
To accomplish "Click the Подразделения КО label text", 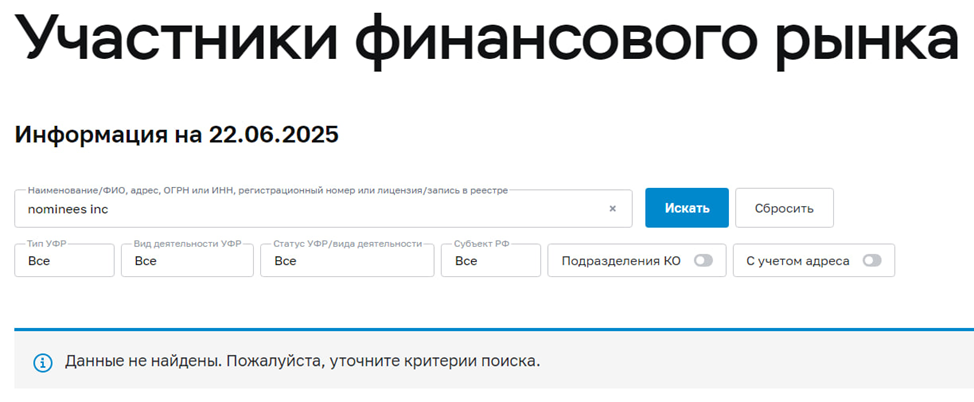I will point(621,261).
